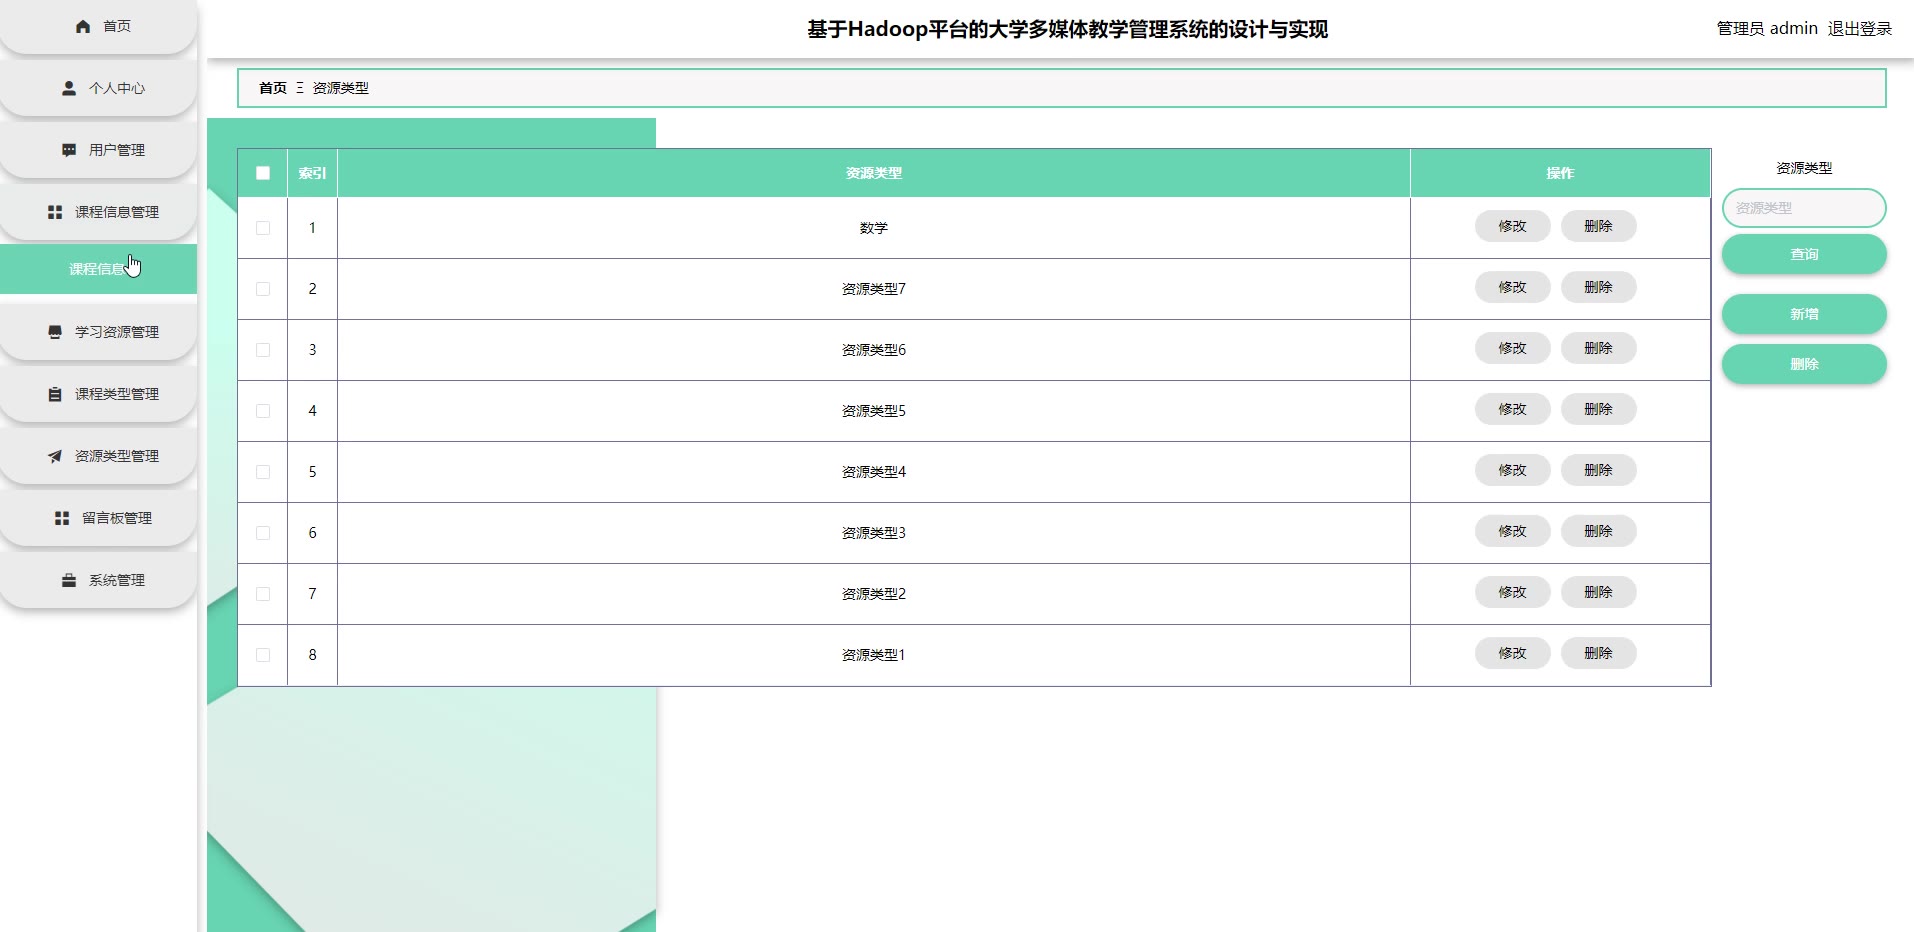Edit the 资源类型5 row with 修改
Image resolution: width=1914 pixels, height=932 pixels.
point(1512,409)
